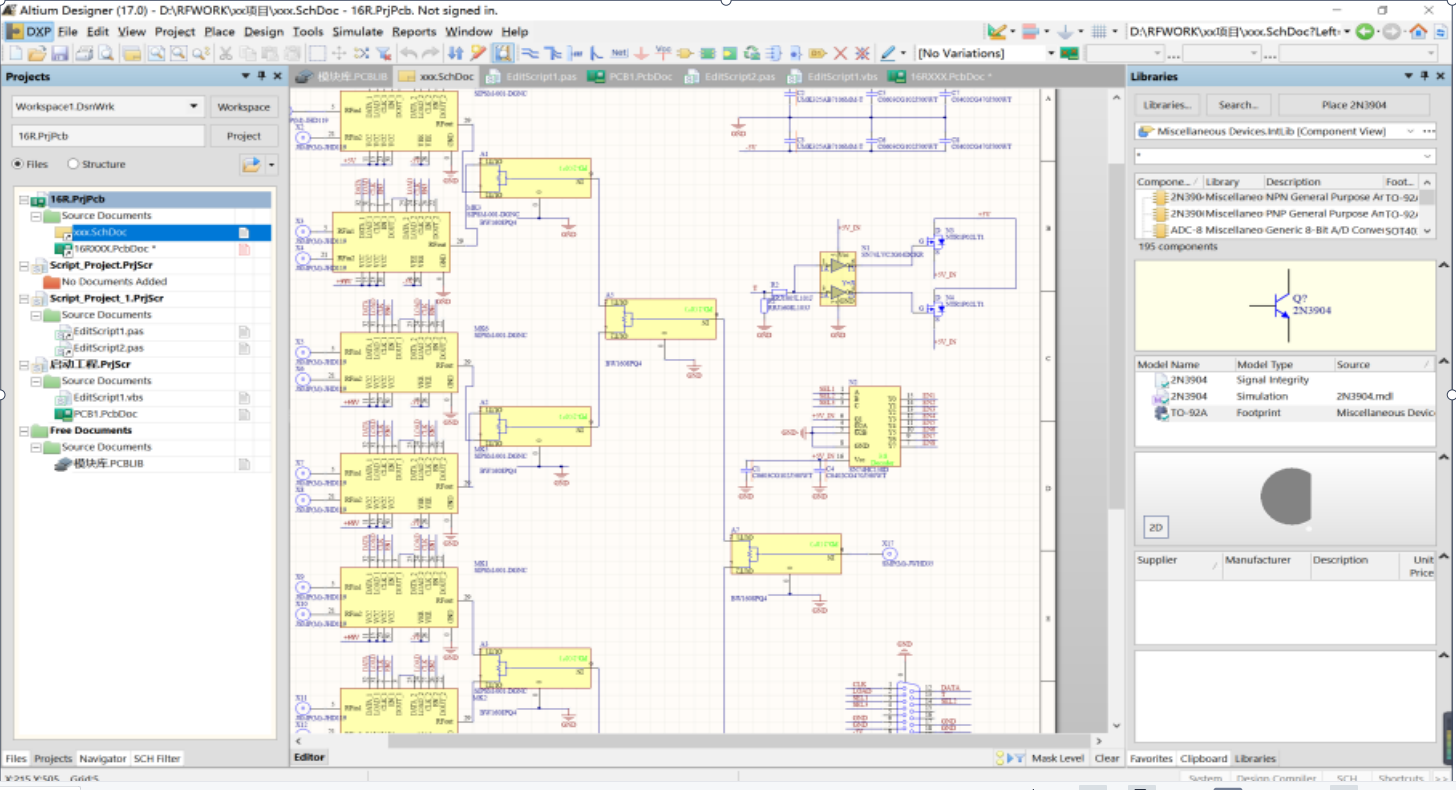Screen dimensions: 1456x790
Task: Activate the Place Wire tool
Action: pos(531,53)
